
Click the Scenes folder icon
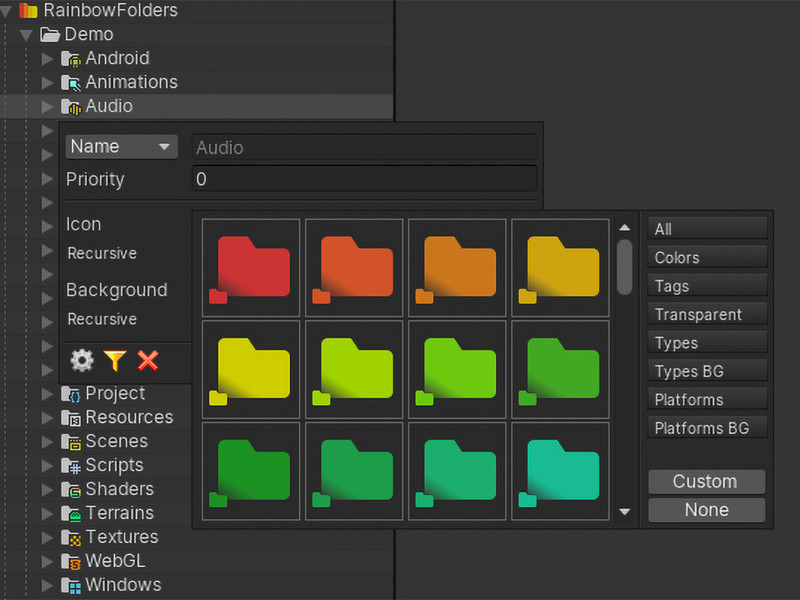[70, 442]
